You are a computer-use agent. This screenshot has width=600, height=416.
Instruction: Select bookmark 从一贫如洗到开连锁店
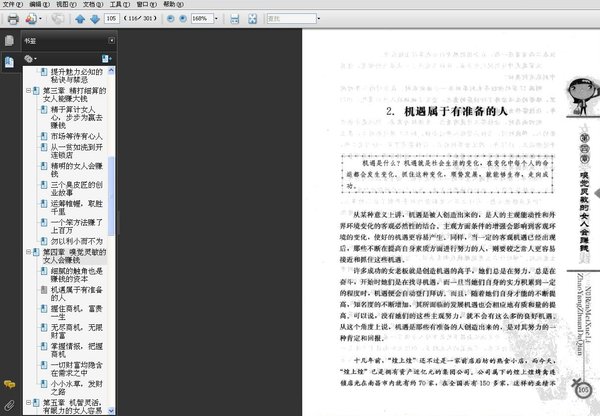[x=77, y=151]
